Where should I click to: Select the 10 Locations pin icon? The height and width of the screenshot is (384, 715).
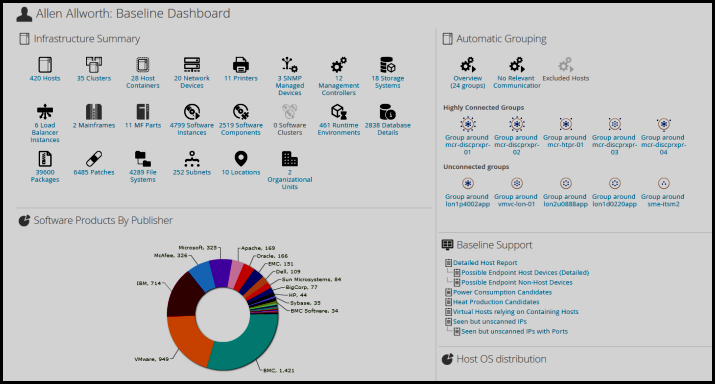(x=241, y=159)
